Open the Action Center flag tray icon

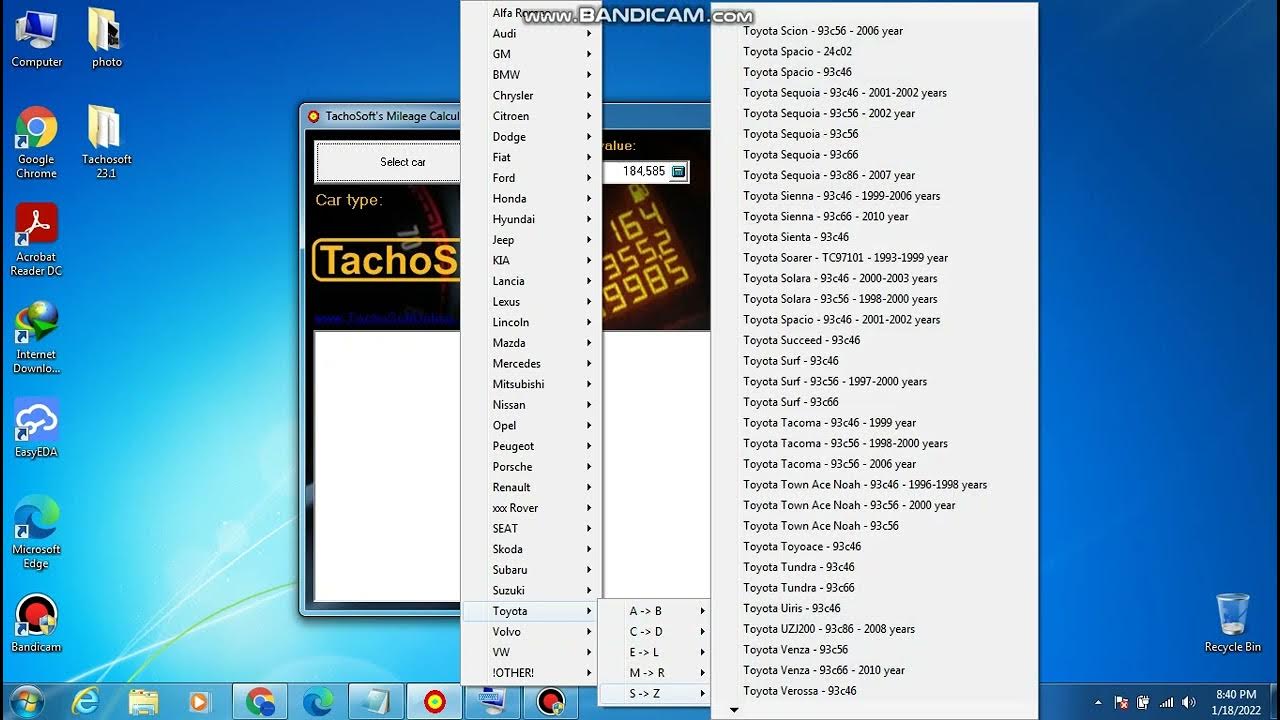click(1121, 702)
